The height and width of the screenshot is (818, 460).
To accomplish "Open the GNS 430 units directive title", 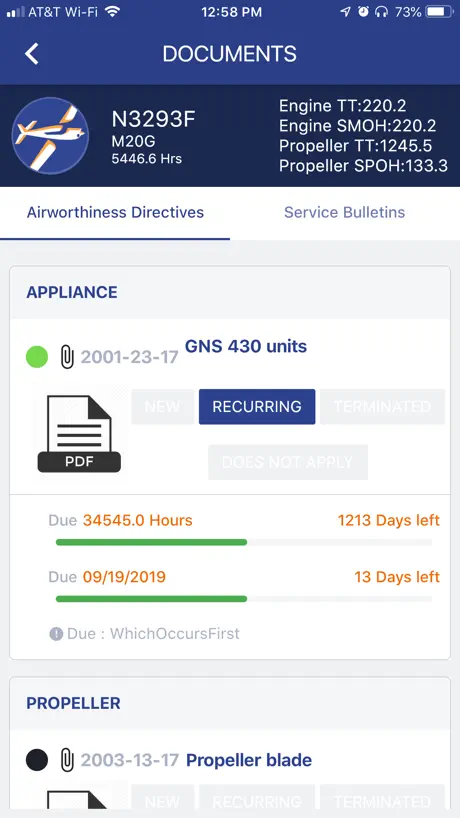I will pyautogui.click(x=246, y=346).
